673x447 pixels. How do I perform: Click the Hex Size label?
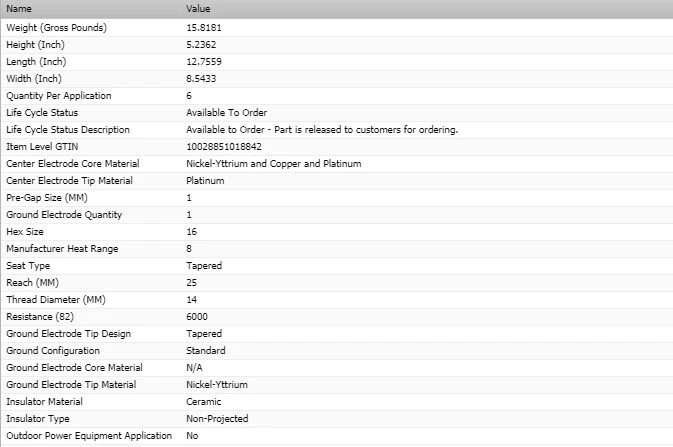coord(25,232)
